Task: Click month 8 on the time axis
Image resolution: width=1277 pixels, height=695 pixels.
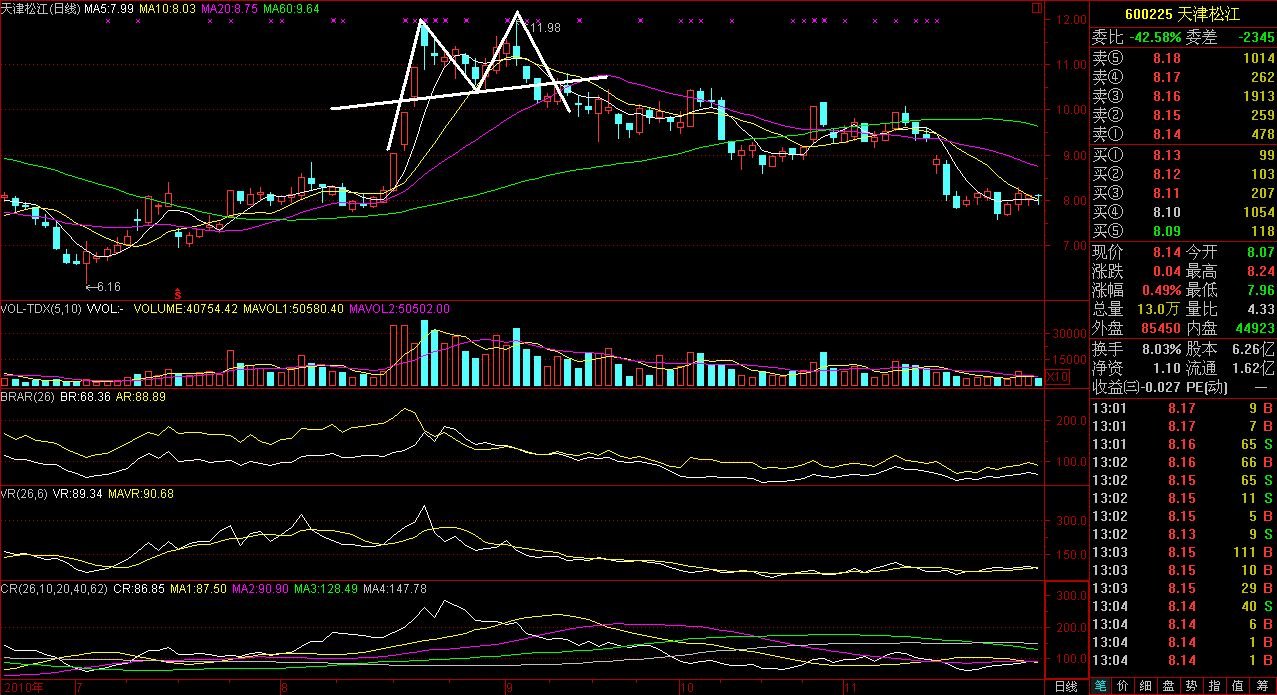Action: (285, 688)
